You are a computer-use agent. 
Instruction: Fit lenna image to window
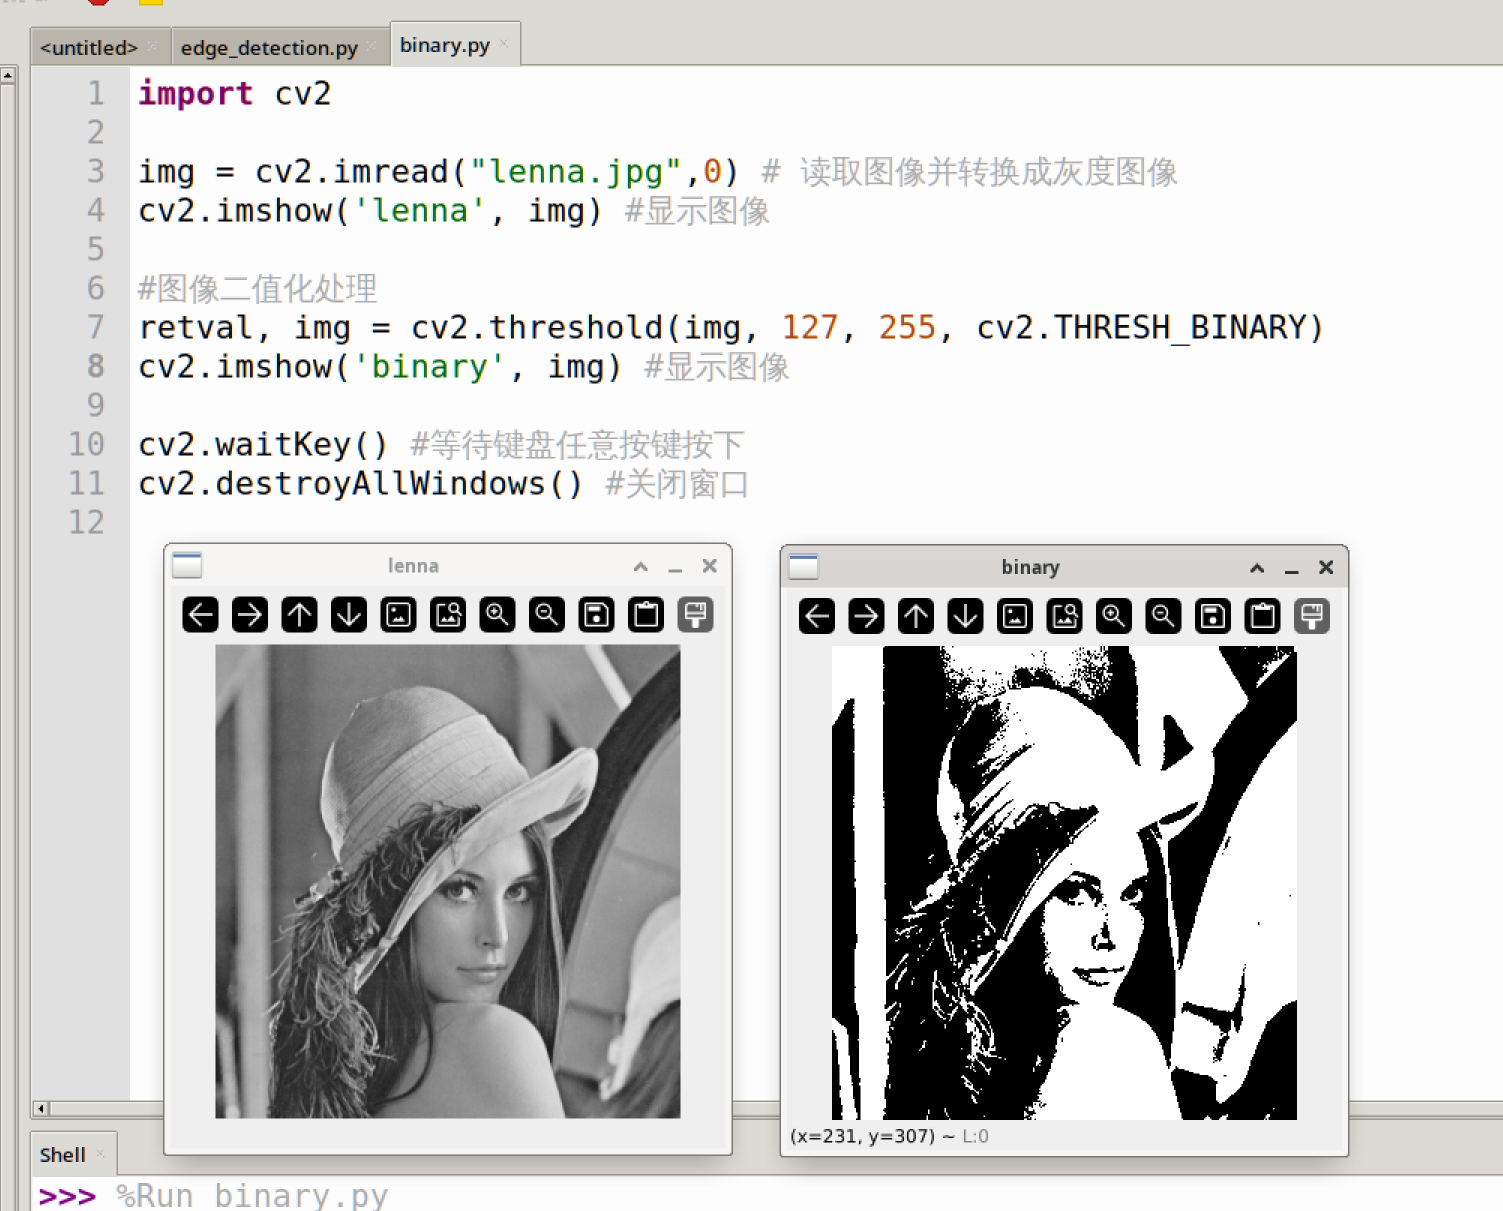coord(448,614)
